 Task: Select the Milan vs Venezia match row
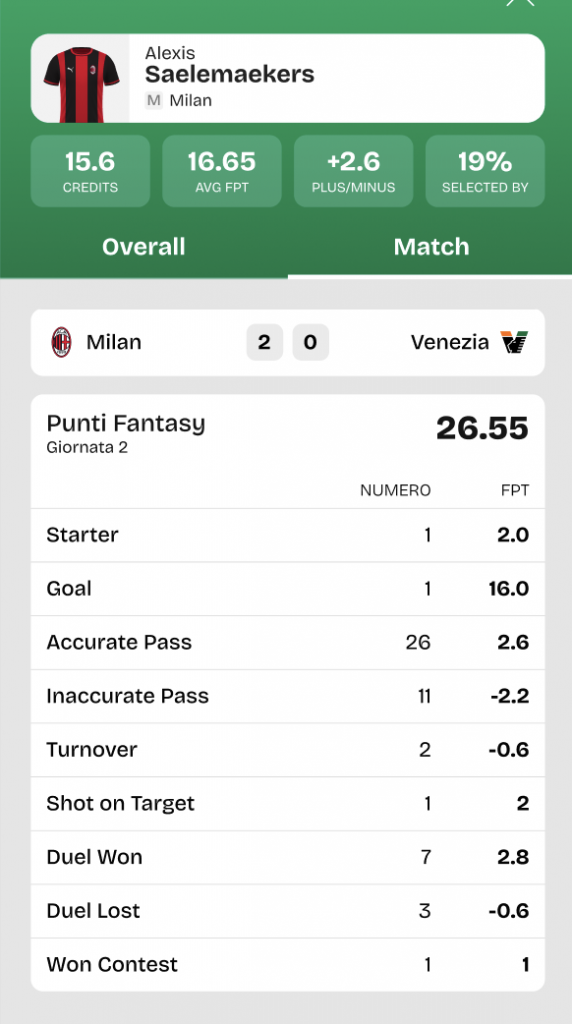pos(288,342)
